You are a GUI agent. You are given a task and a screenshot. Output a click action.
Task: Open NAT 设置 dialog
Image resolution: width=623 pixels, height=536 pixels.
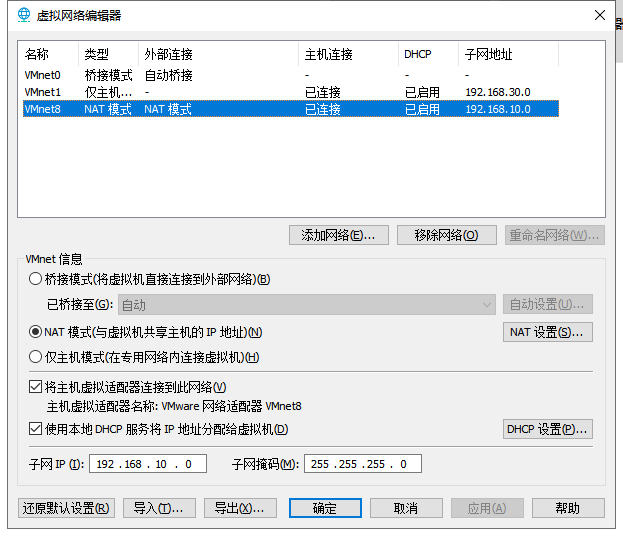coord(548,332)
